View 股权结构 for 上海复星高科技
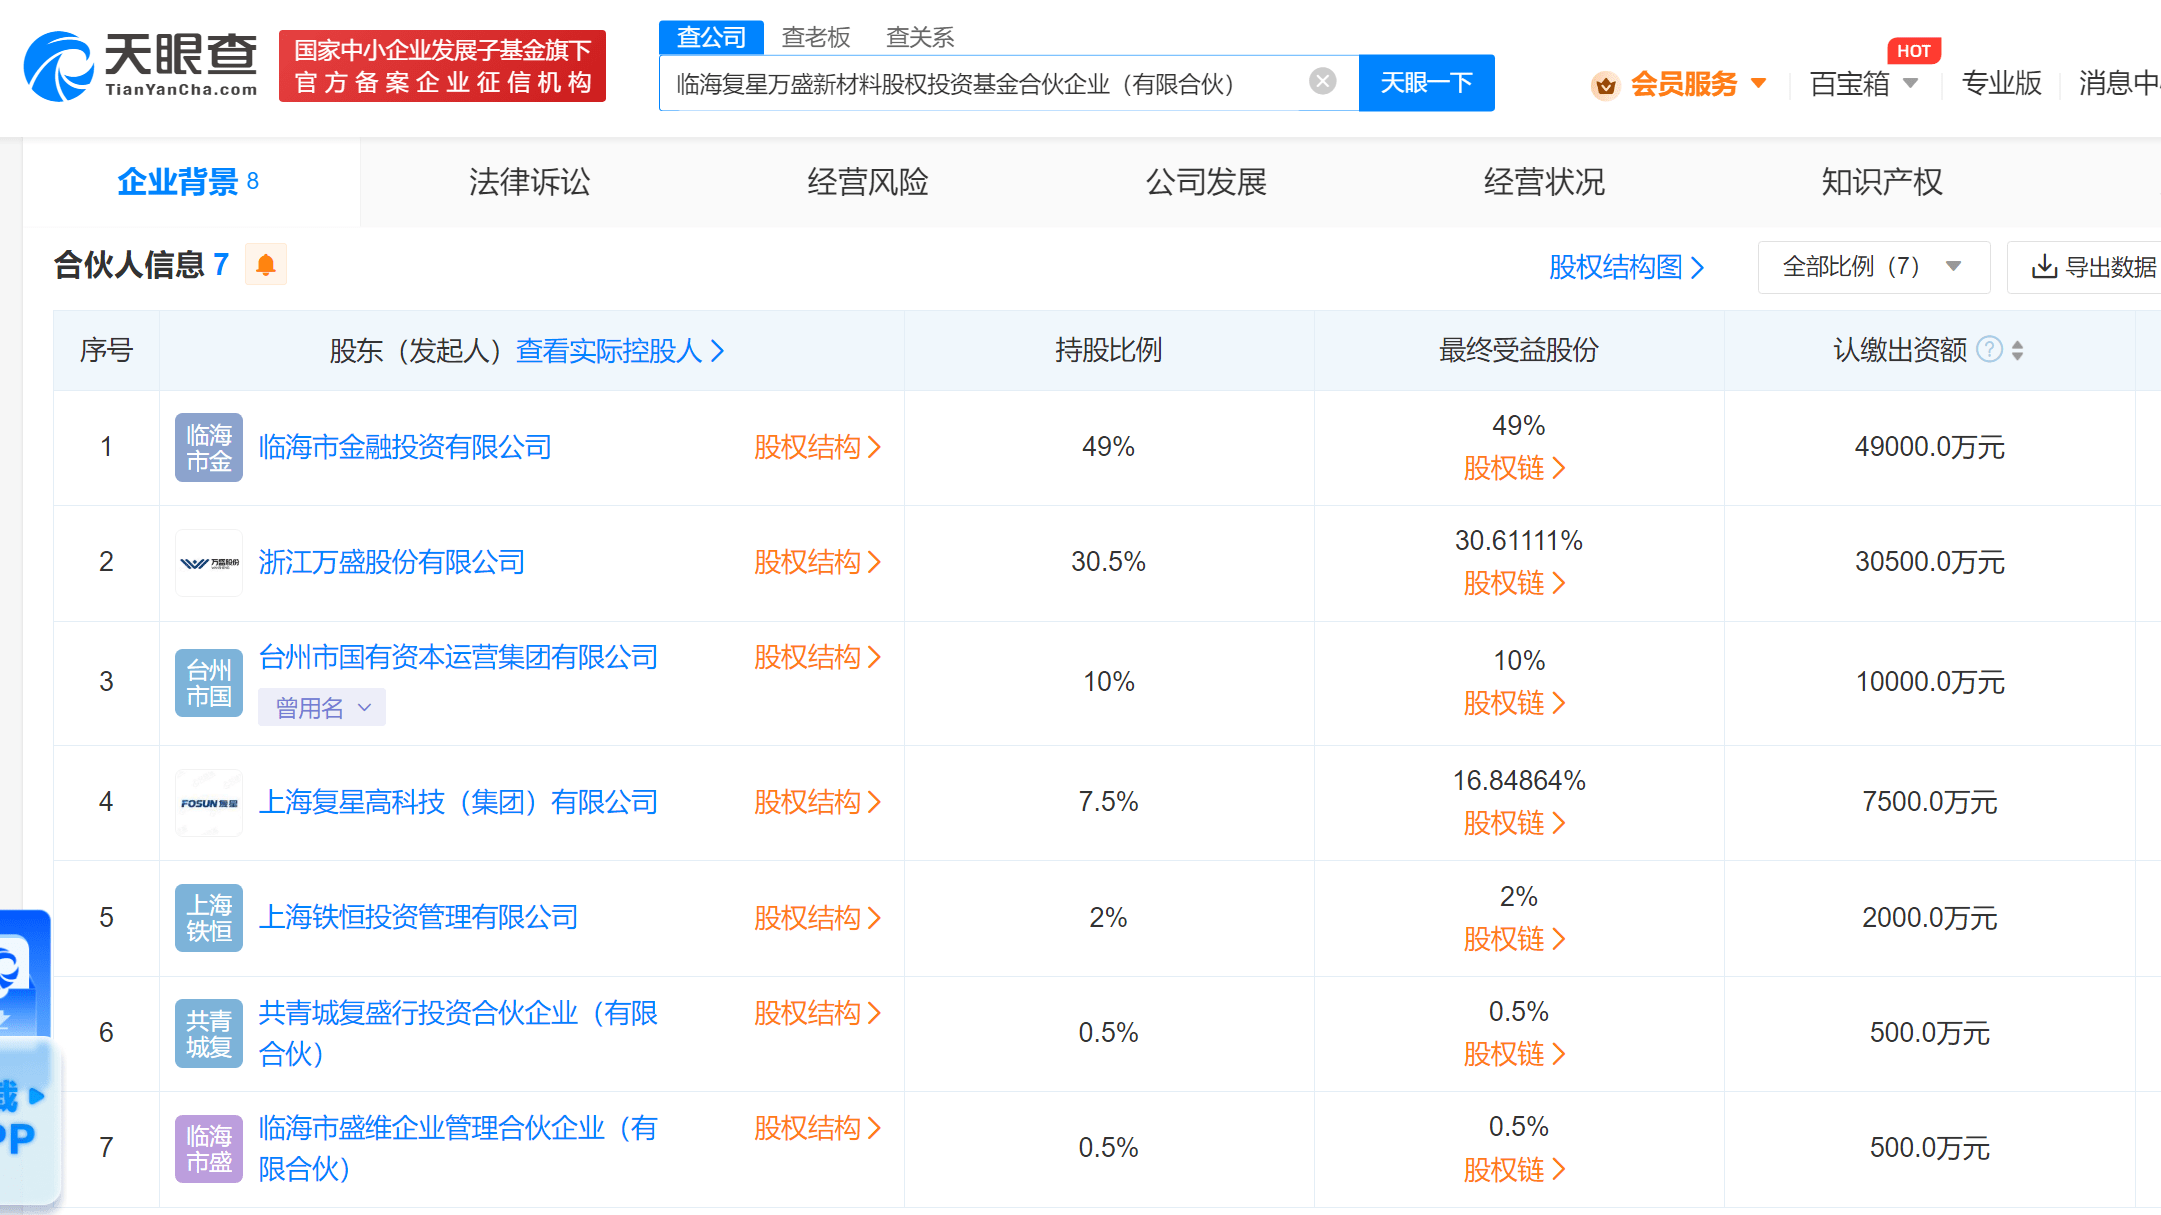This screenshot has height=1215, width=2161. (817, 802)
